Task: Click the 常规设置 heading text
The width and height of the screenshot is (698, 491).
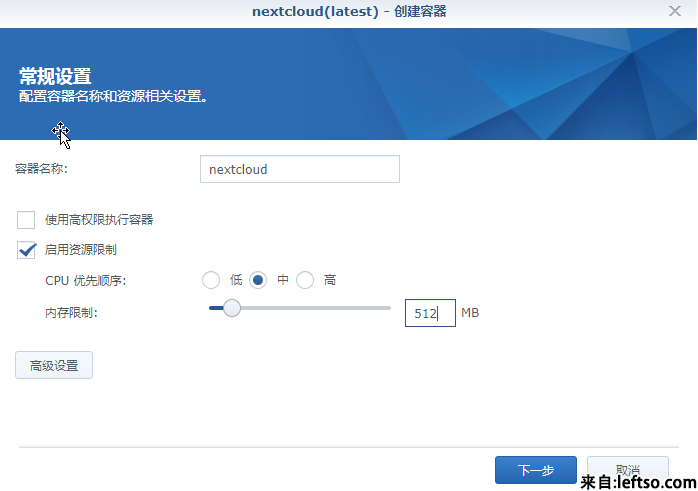Action: (55, 76)
